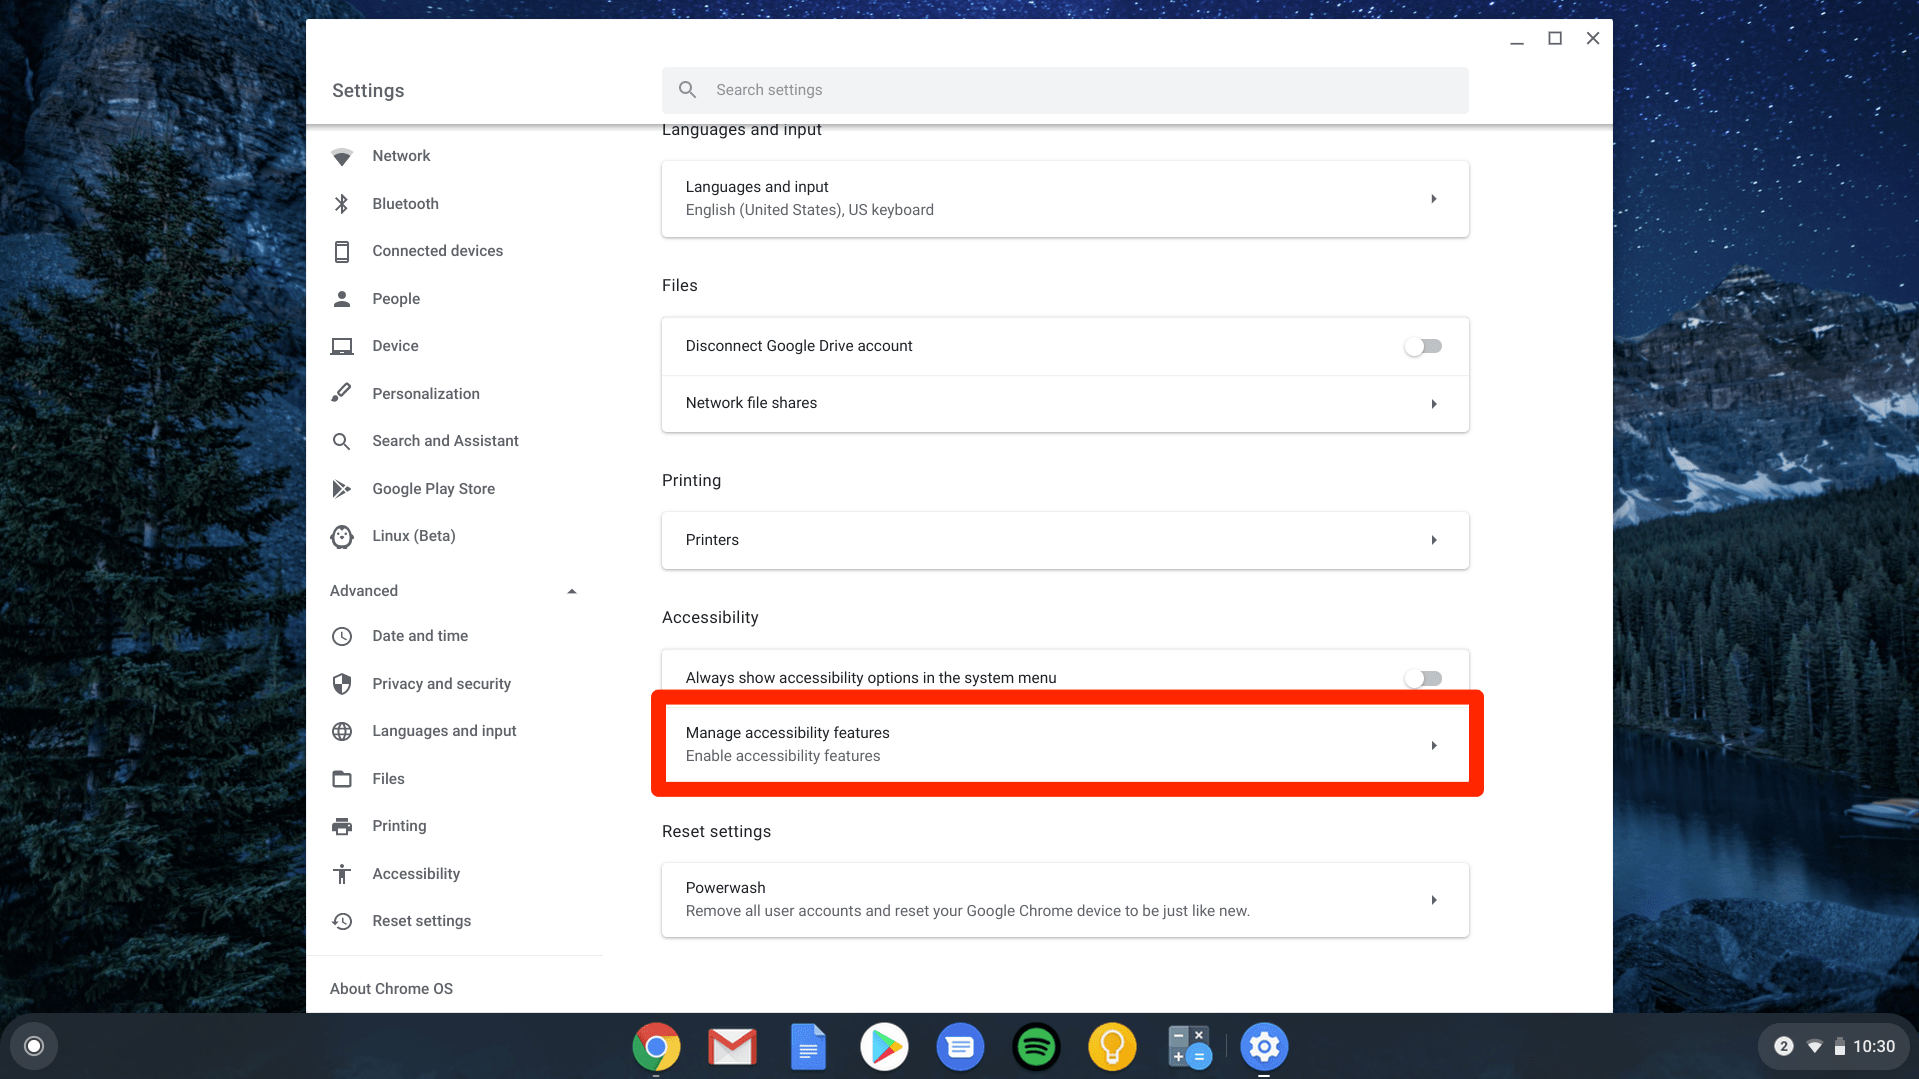Screen dimensions: 1919x1079
Task: Click the "Files" section heading
Action: point(680,286)
